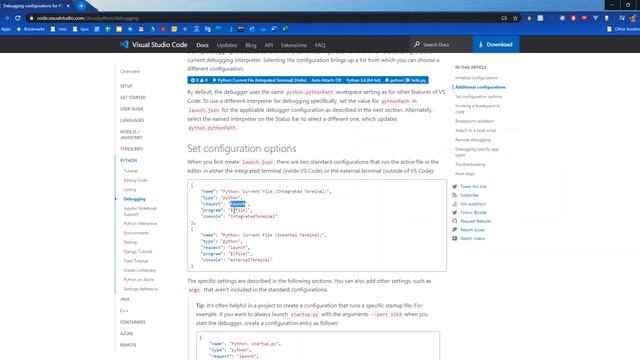Open Settings Reference in the sidebar

pos(140,289)
